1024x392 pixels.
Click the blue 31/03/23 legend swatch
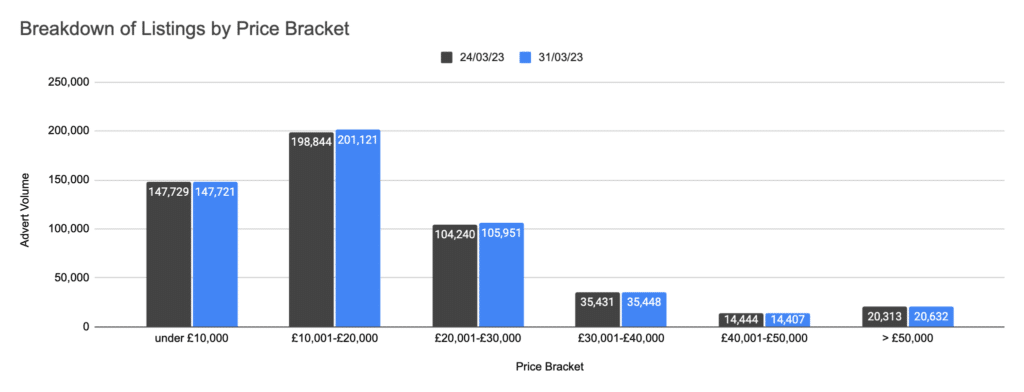pos(526,57)
